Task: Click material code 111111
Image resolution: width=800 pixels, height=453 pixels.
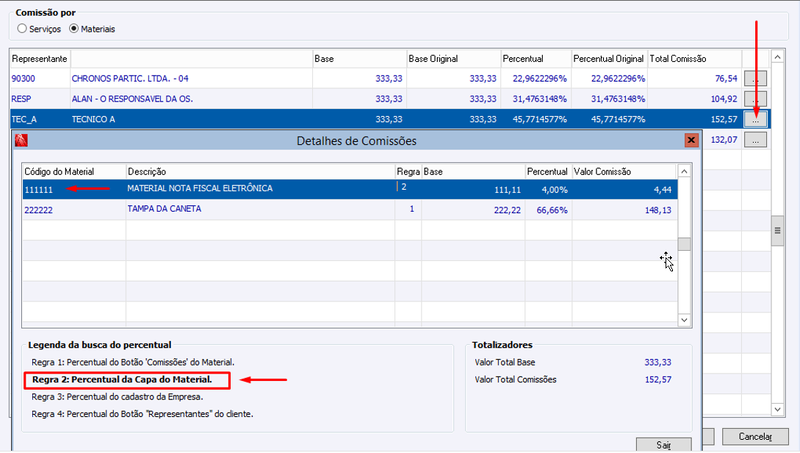Action: pyautogui.click(x=38, y=190)
